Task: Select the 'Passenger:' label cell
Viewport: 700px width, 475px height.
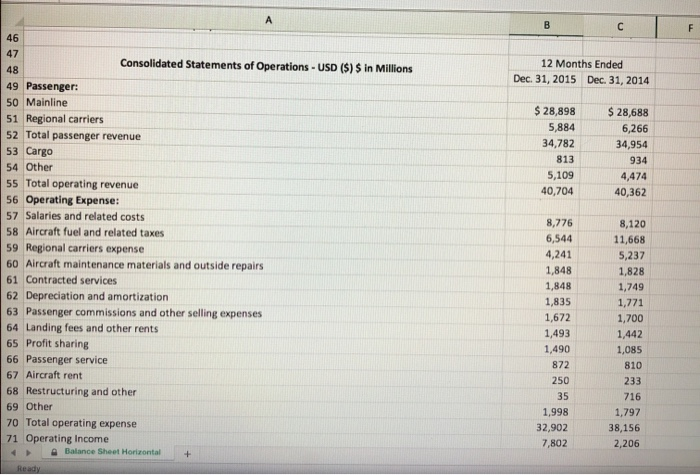Action: [x=52, y=86]
